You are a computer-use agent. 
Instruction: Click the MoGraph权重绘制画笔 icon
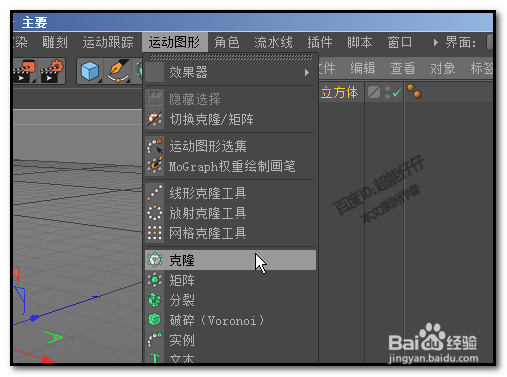(x=155, y=166)
